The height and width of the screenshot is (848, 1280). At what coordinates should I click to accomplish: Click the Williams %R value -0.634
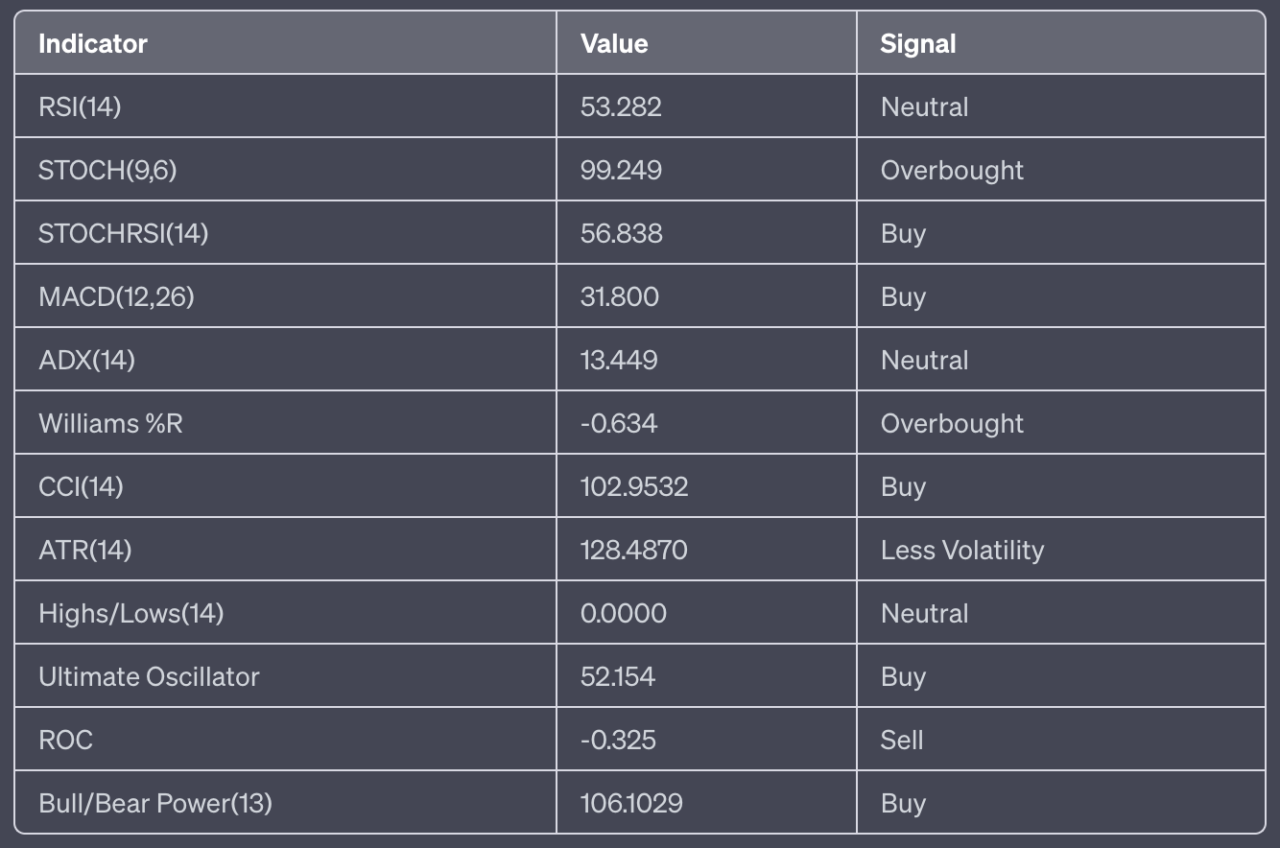coord(619,424)
